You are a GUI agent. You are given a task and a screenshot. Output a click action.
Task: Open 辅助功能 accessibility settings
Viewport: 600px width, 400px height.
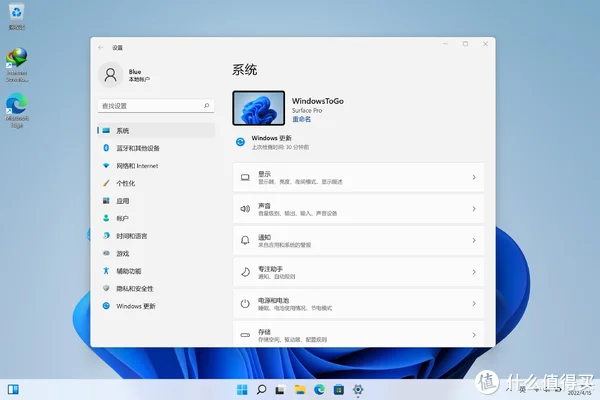156,271
